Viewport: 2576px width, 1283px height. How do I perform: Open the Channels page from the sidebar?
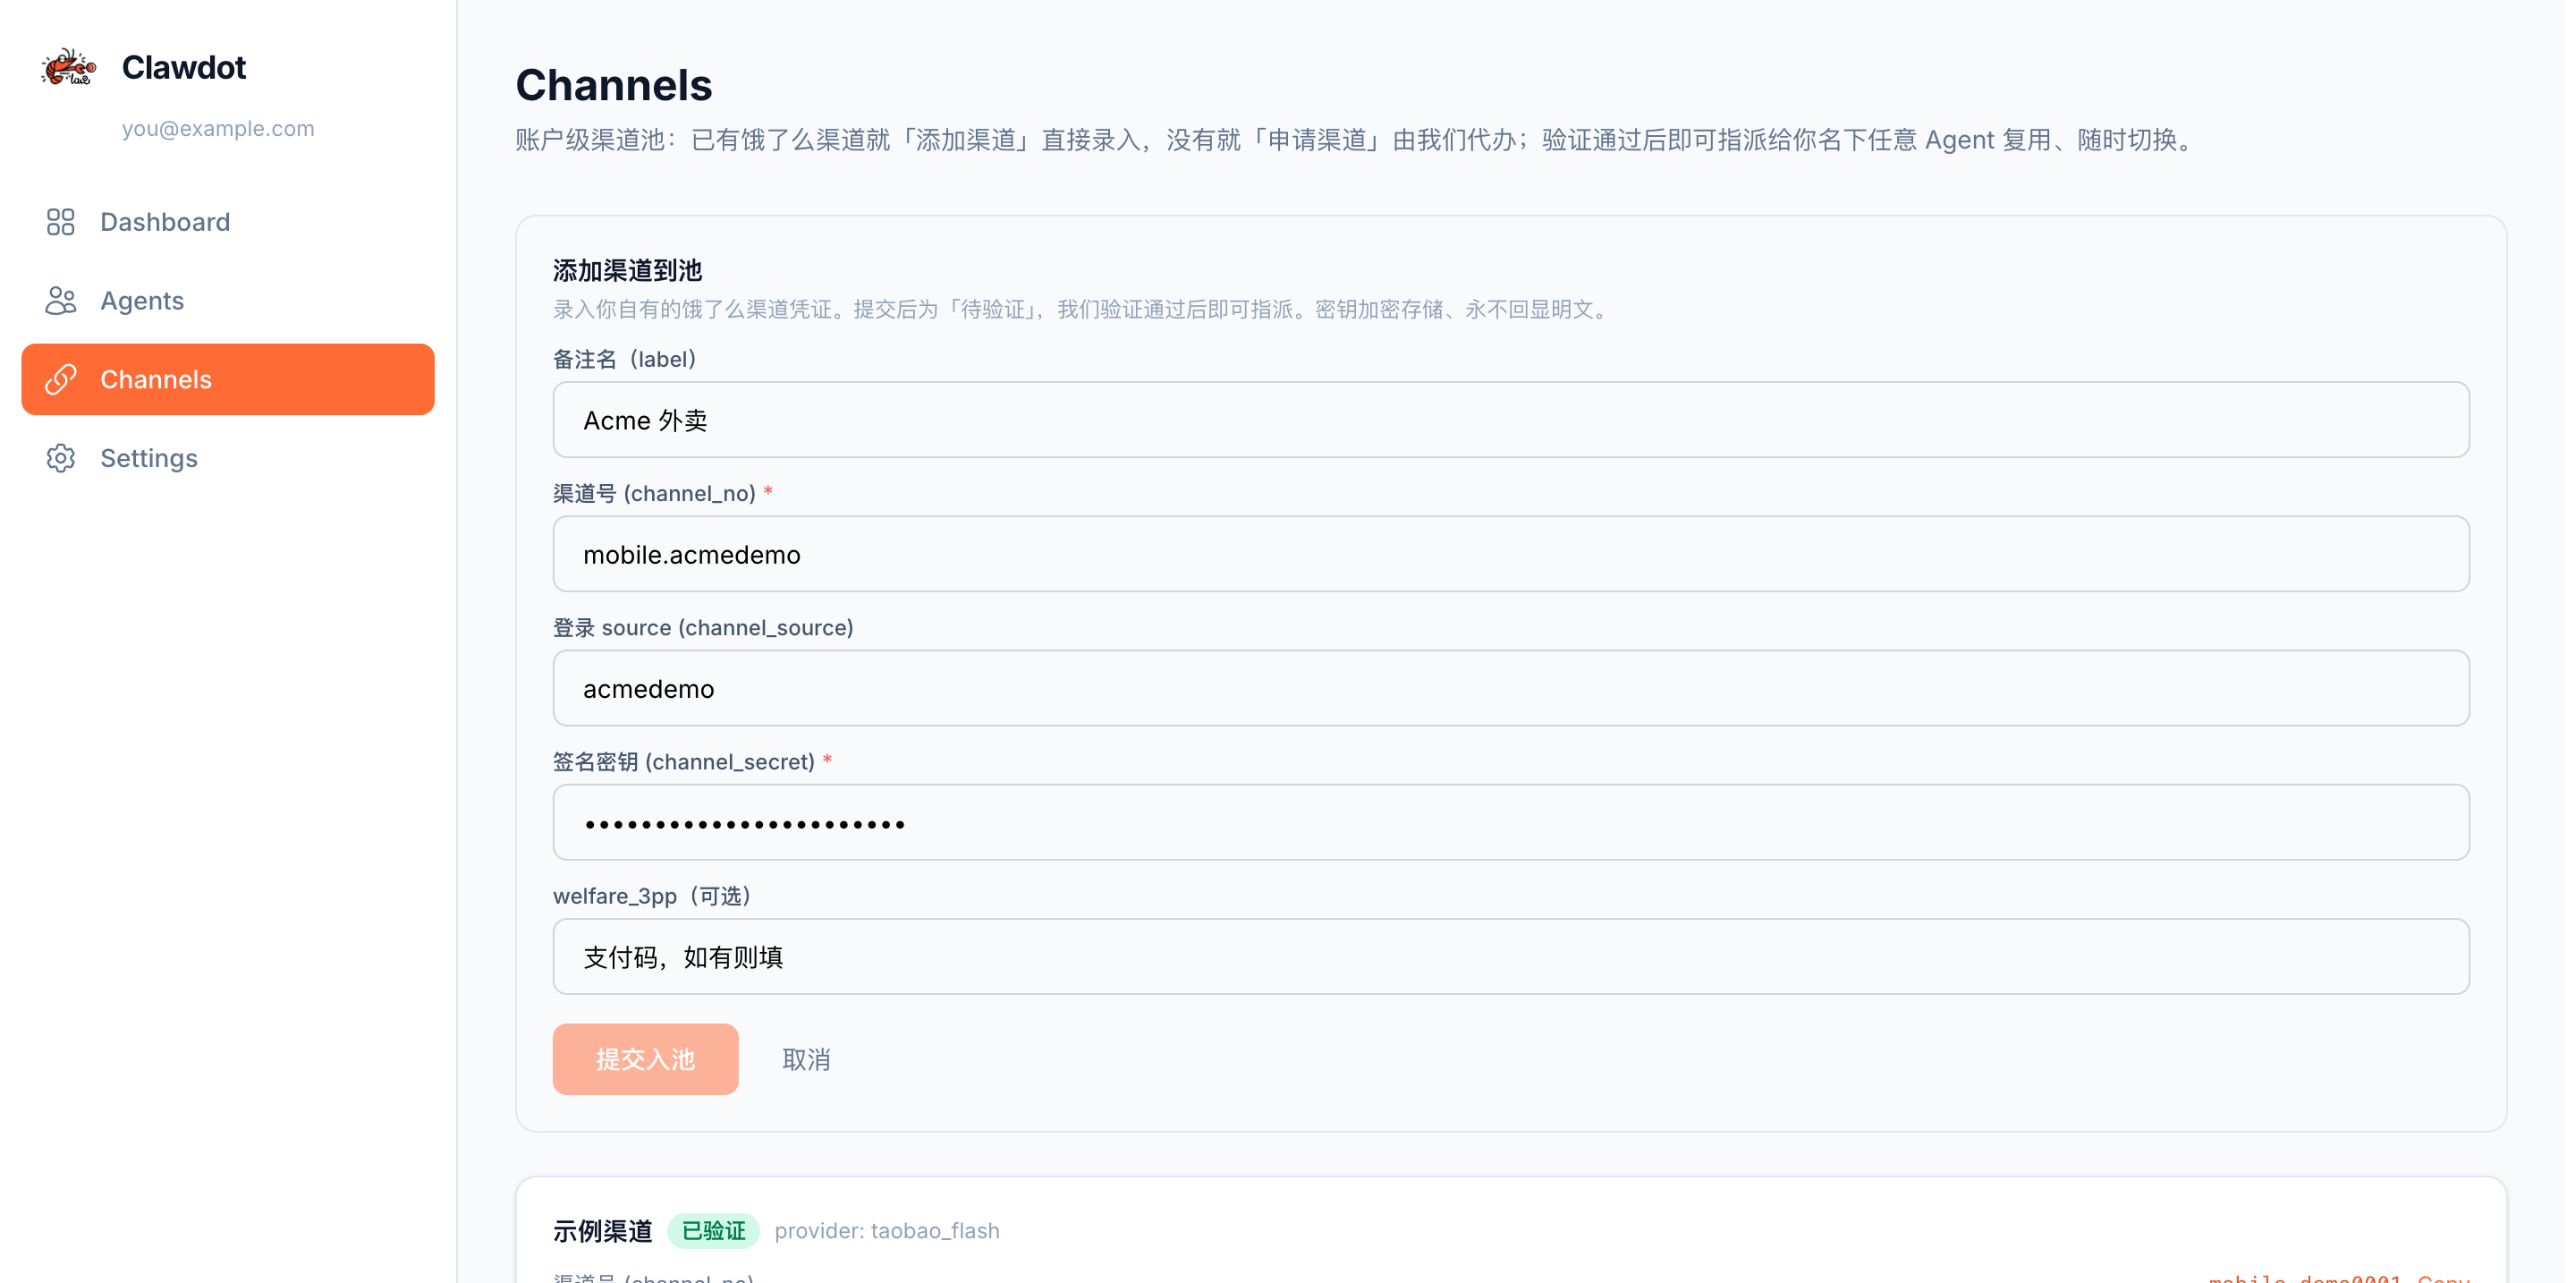(x=228, y=380)
